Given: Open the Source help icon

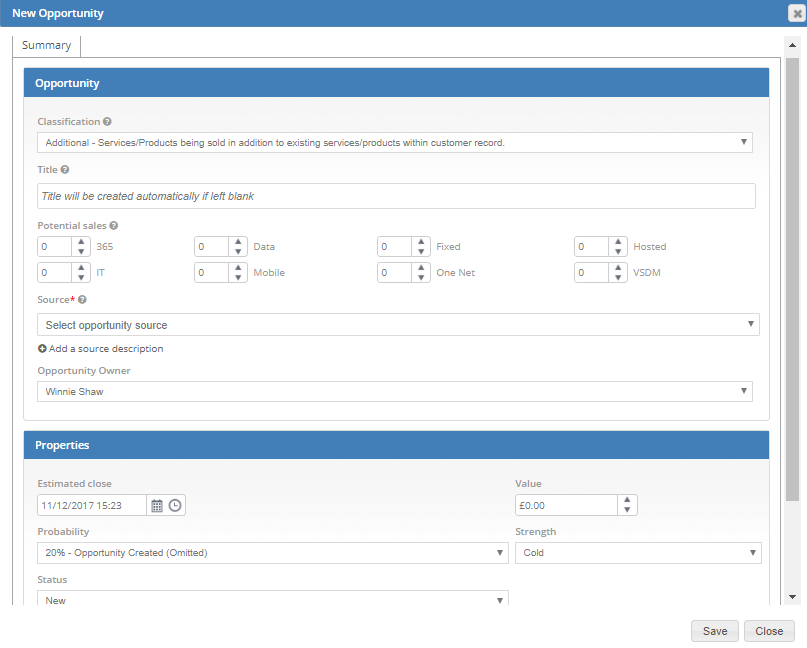Looking at the screenshot, I should click(x=82, y=300).
